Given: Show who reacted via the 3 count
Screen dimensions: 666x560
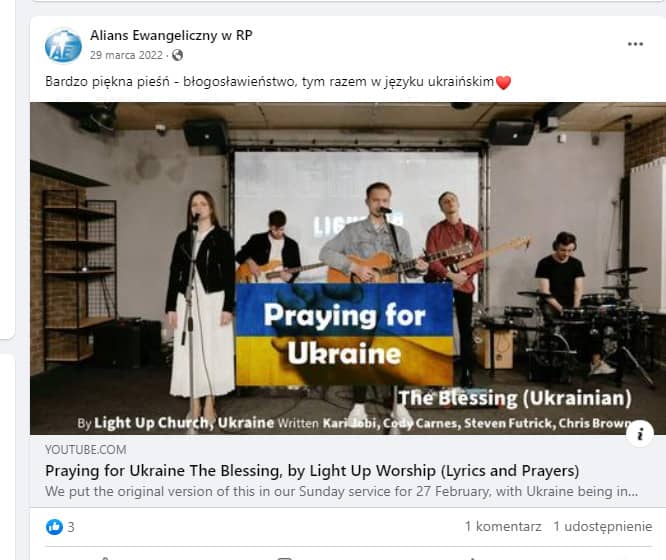Looking at the screenshot, I should (x=71, y=527).
